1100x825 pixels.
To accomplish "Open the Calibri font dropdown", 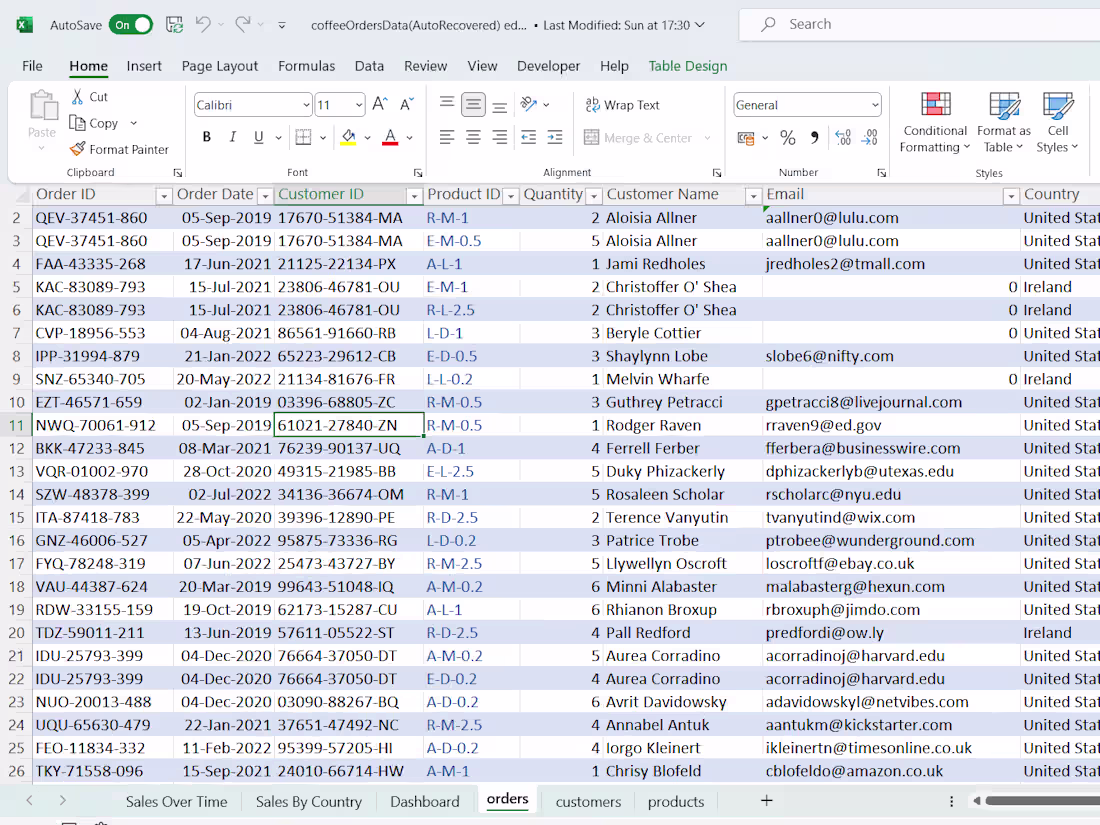I will coord(306,104).
